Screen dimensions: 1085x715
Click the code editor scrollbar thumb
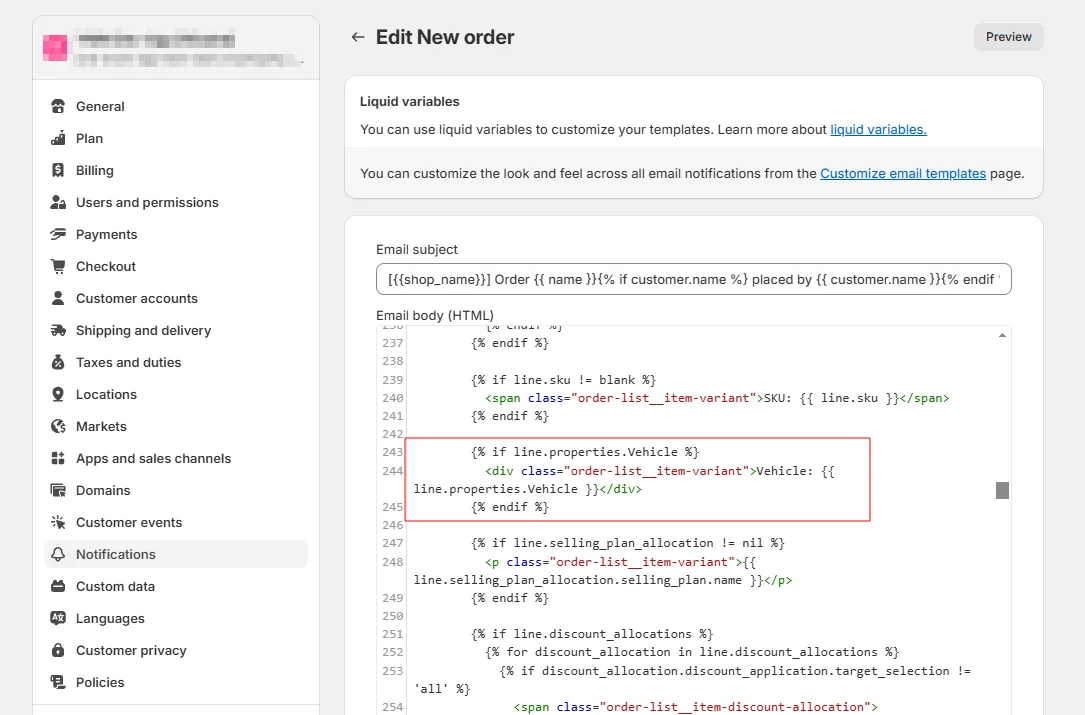1002,490
